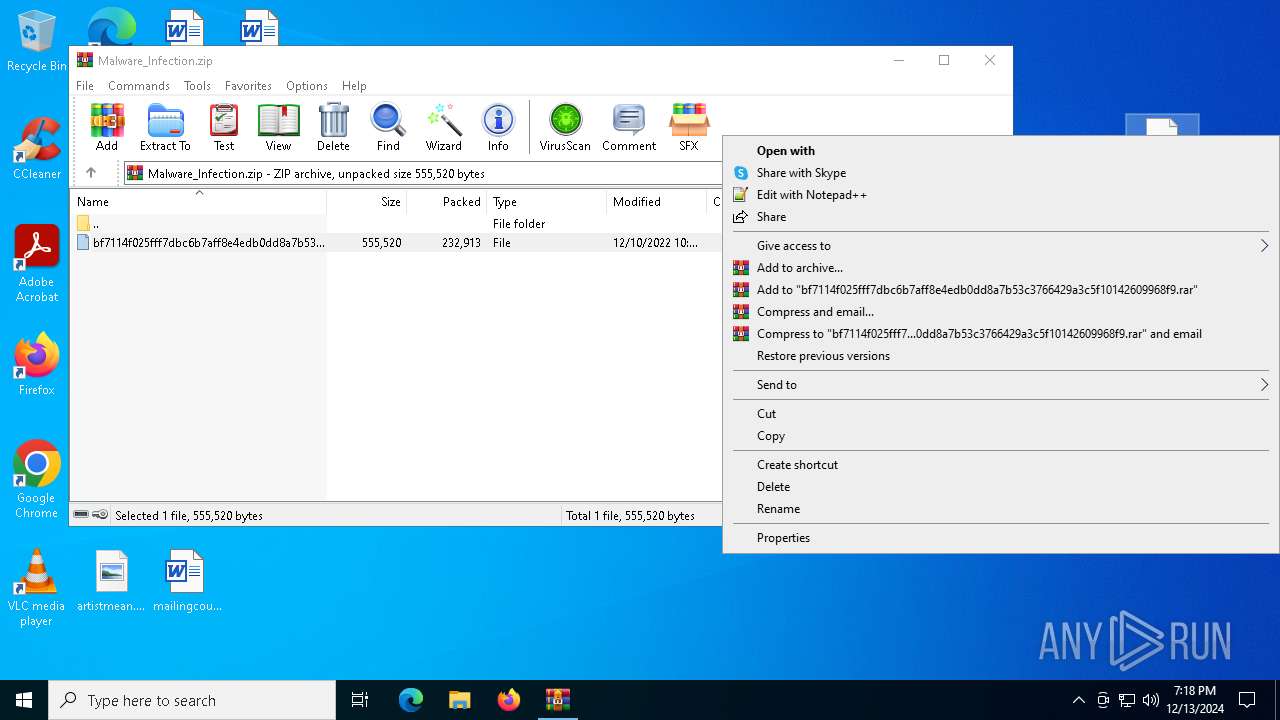Click the Extract To toolbar icon
The width and height of the screenshot is (1280, 720).
(165, 127)
